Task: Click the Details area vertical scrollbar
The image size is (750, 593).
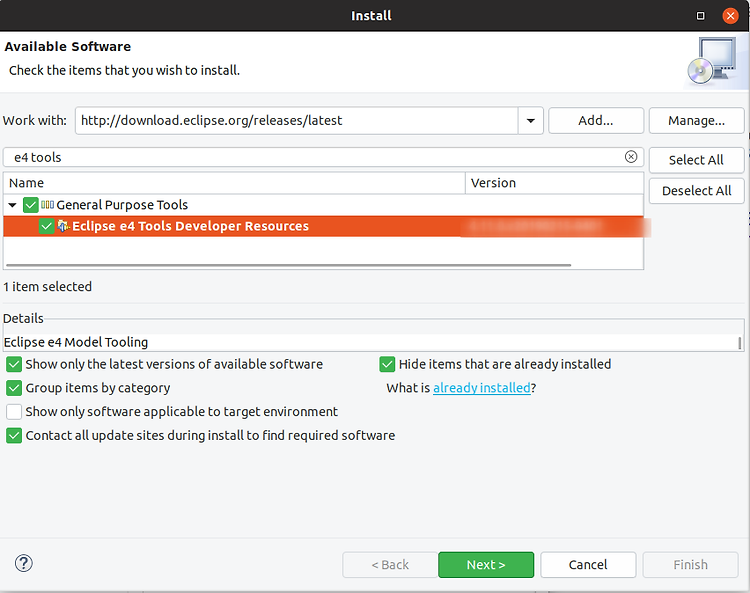Action: pos(739,342)
